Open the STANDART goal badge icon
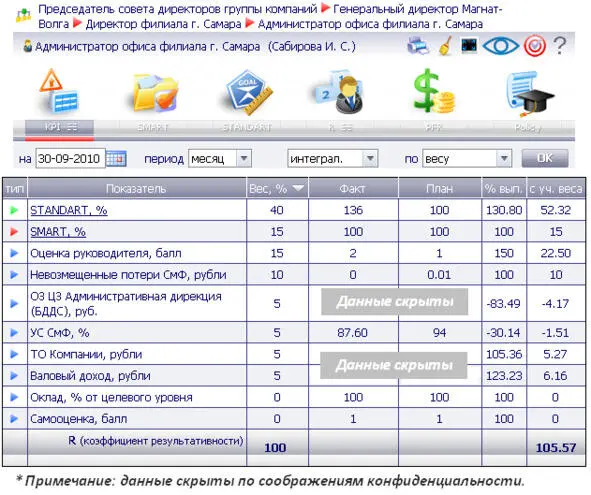 click(x=248, y=92)
